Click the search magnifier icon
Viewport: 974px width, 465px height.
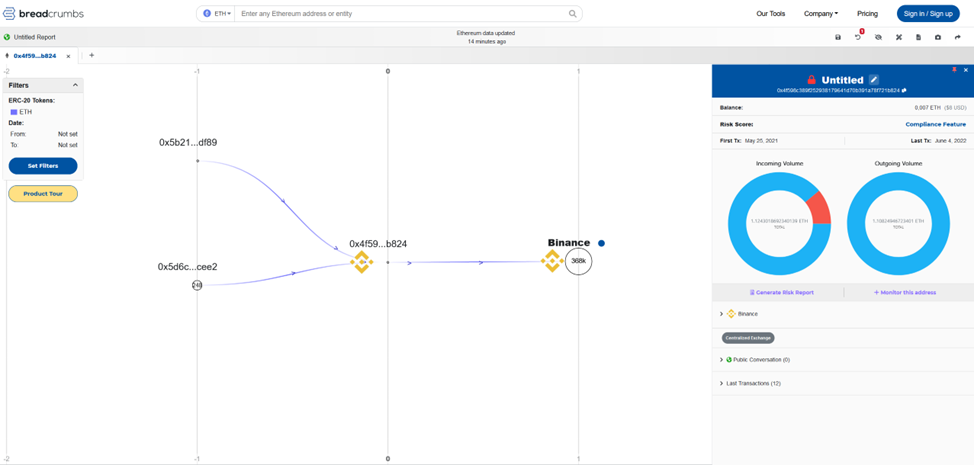(573, 14)
